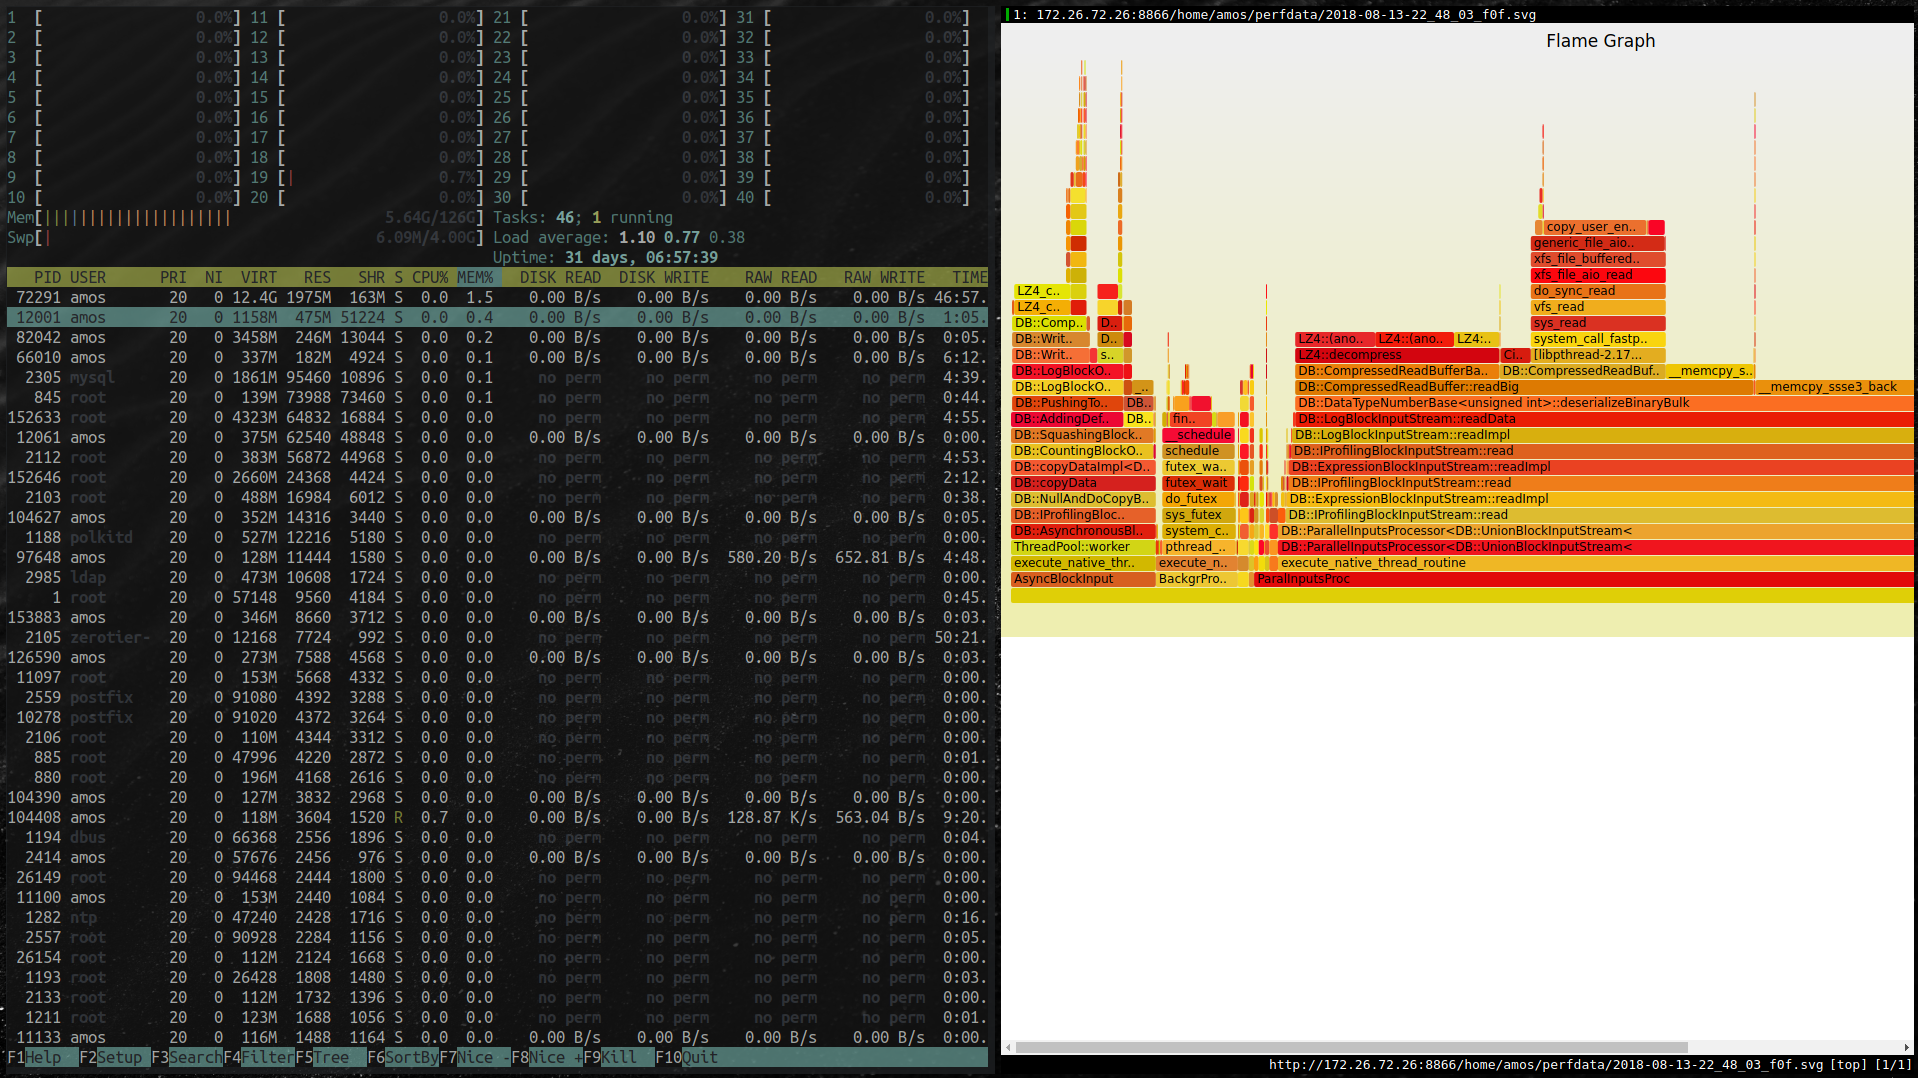Open F2 Setup in htop footer

[114, 1057]
